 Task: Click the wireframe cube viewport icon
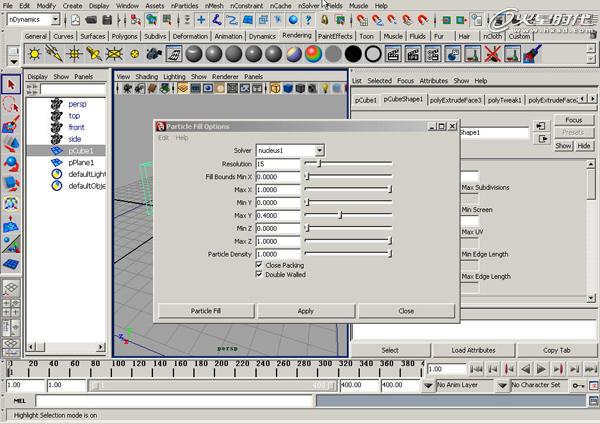[275, 88]
